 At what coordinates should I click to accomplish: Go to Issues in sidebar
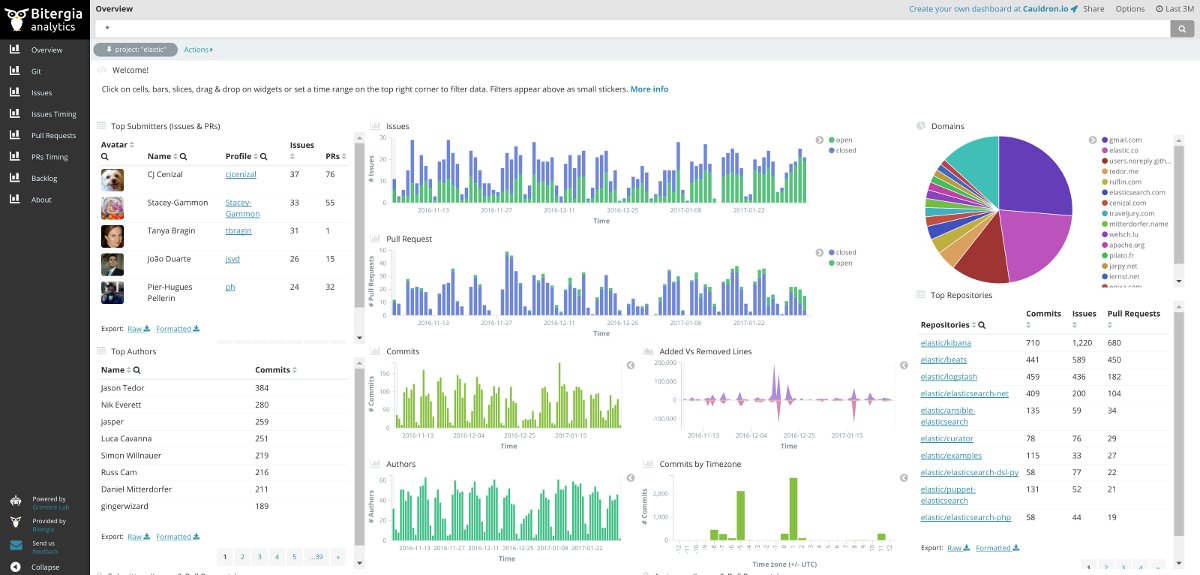[45, 93]
